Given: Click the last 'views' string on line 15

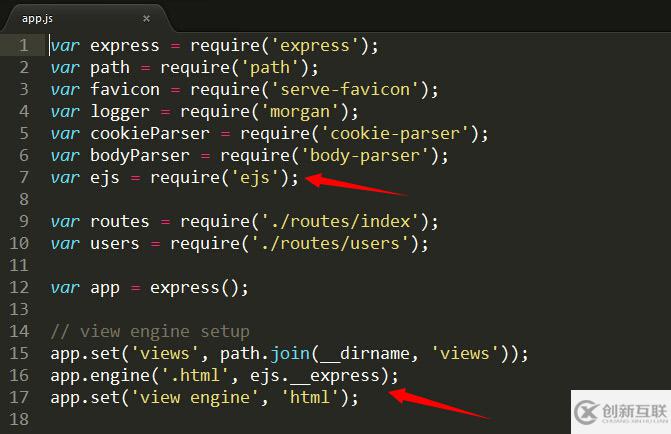Looking at the screenshot, I should click(465, 353).
